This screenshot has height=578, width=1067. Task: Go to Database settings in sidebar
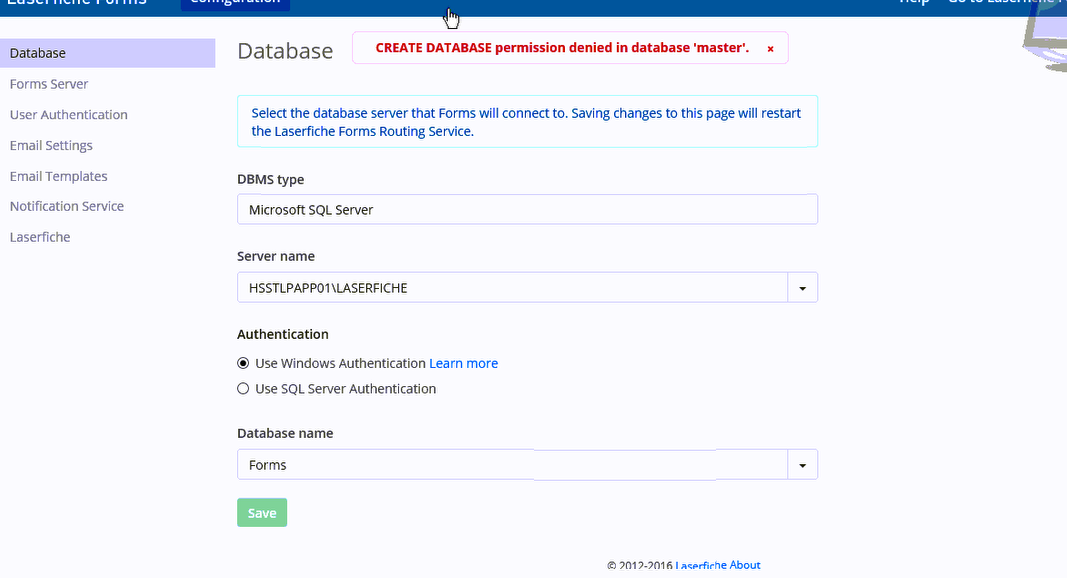(38, 53)
